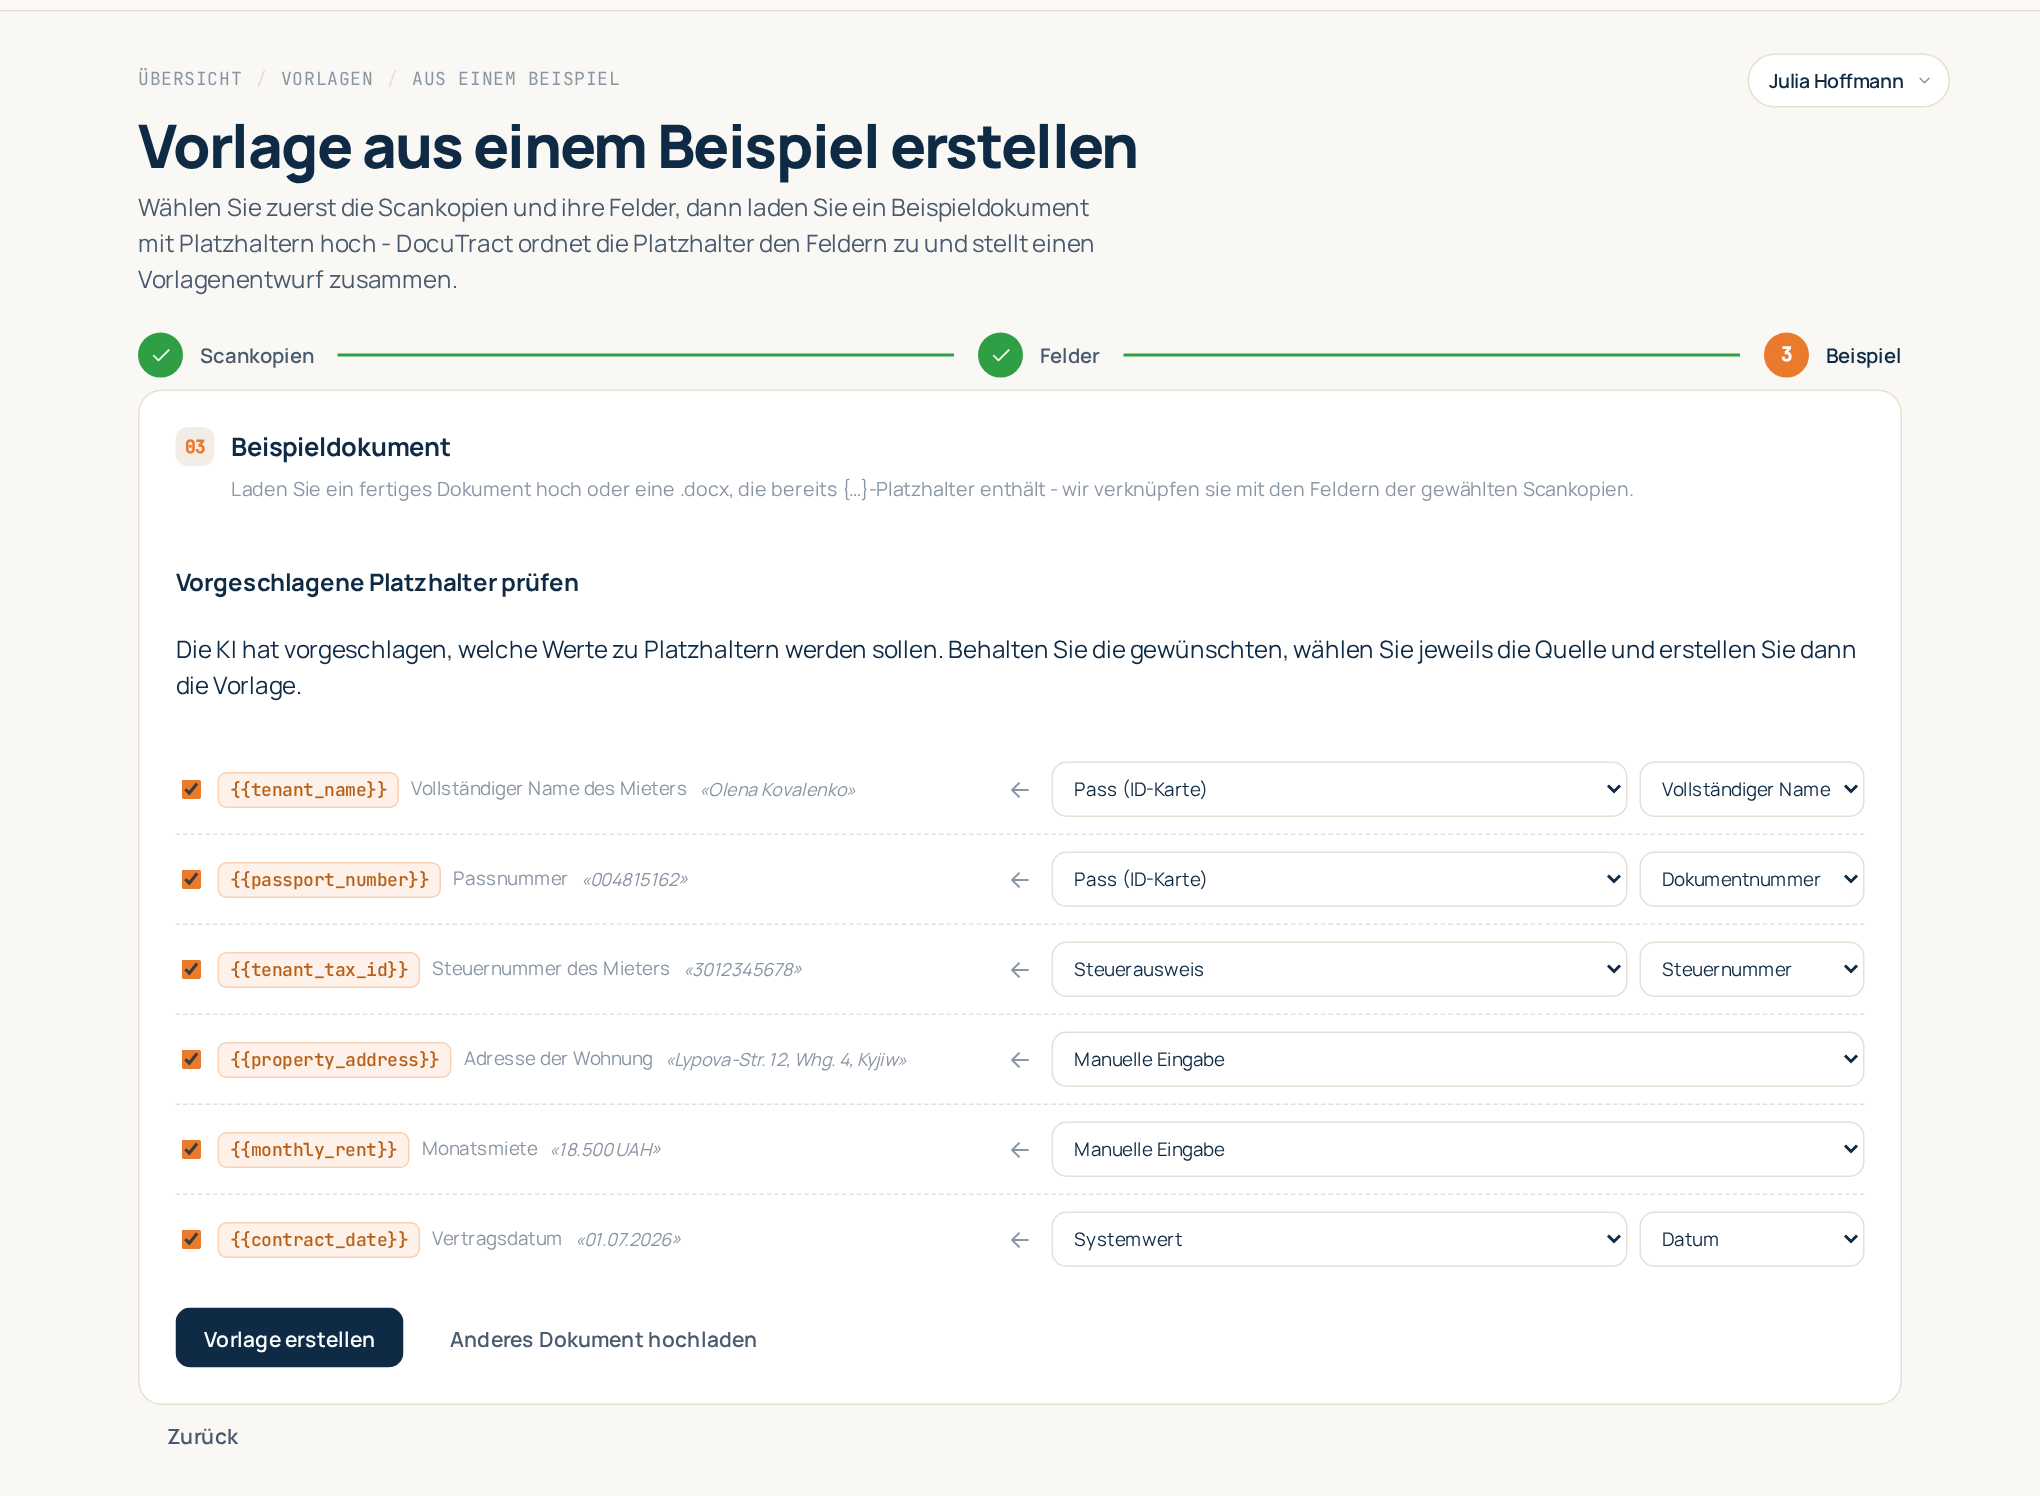Disable the contract_date placeholder checkbox

click(191, 1240)
